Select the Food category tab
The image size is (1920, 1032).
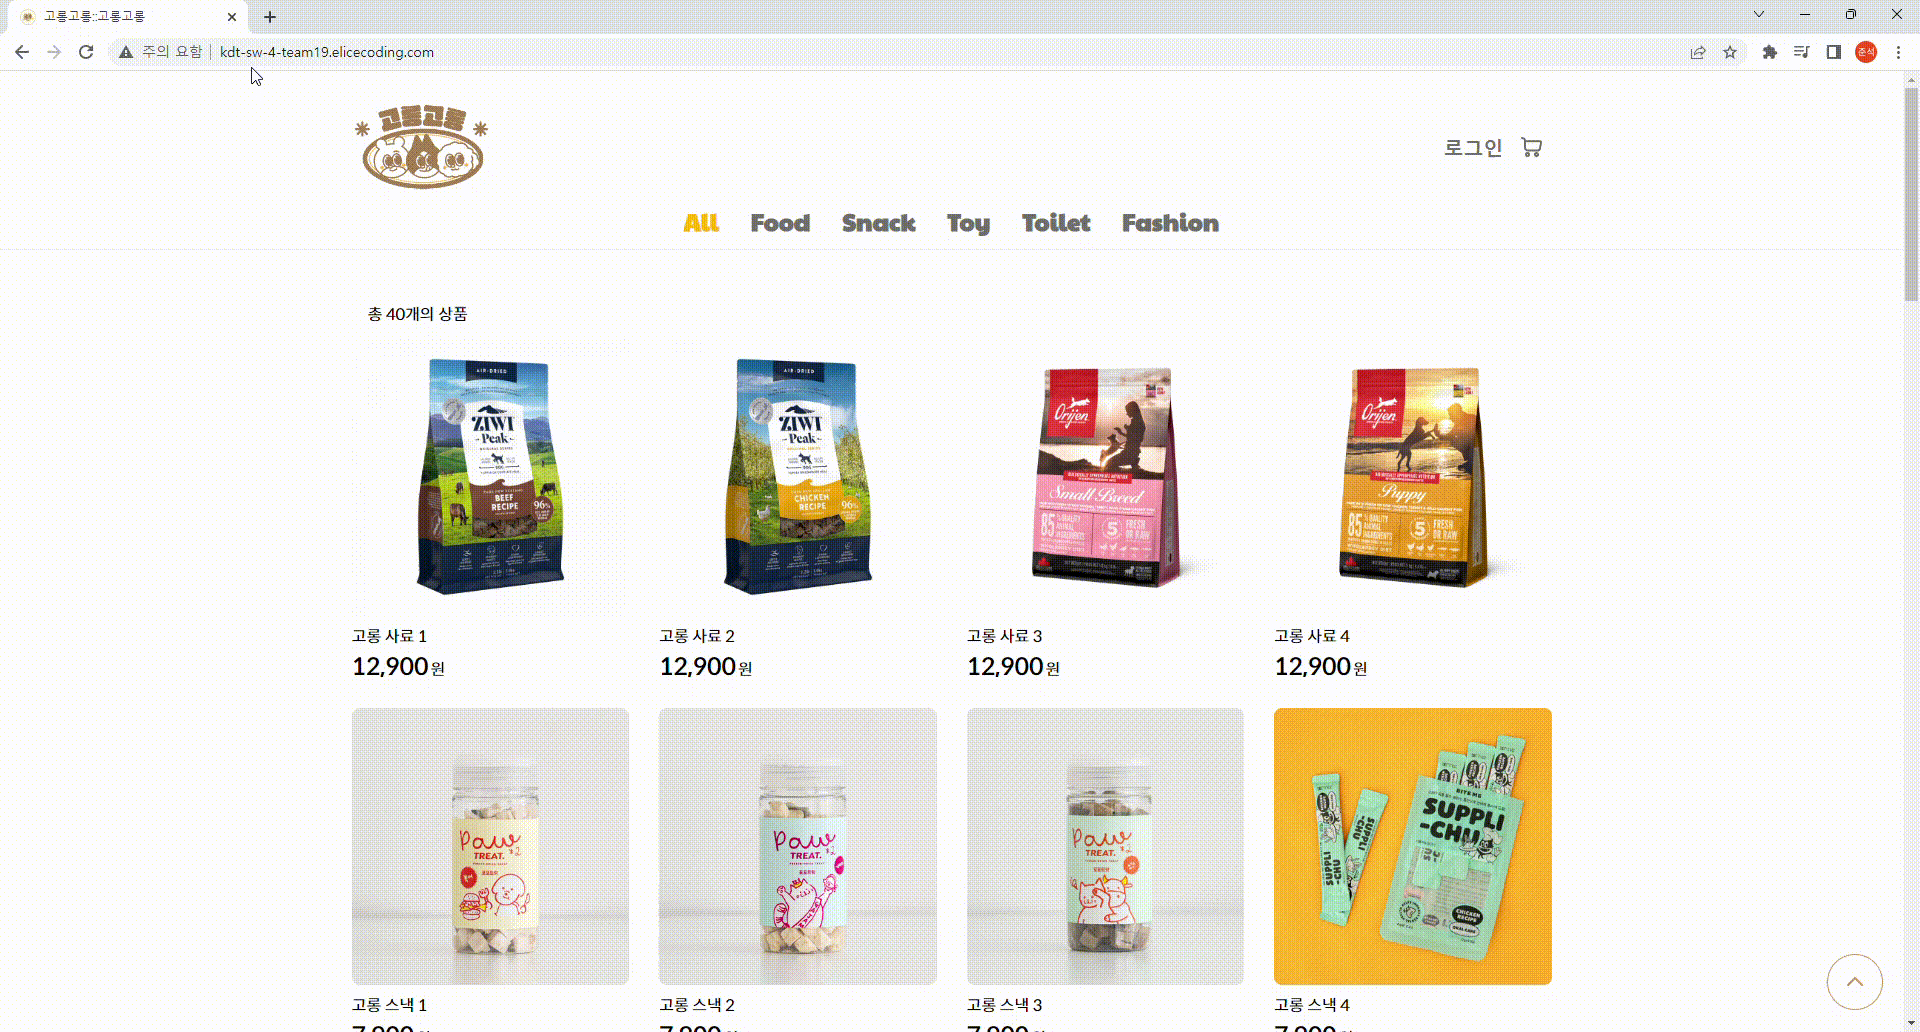pos(780,223)
